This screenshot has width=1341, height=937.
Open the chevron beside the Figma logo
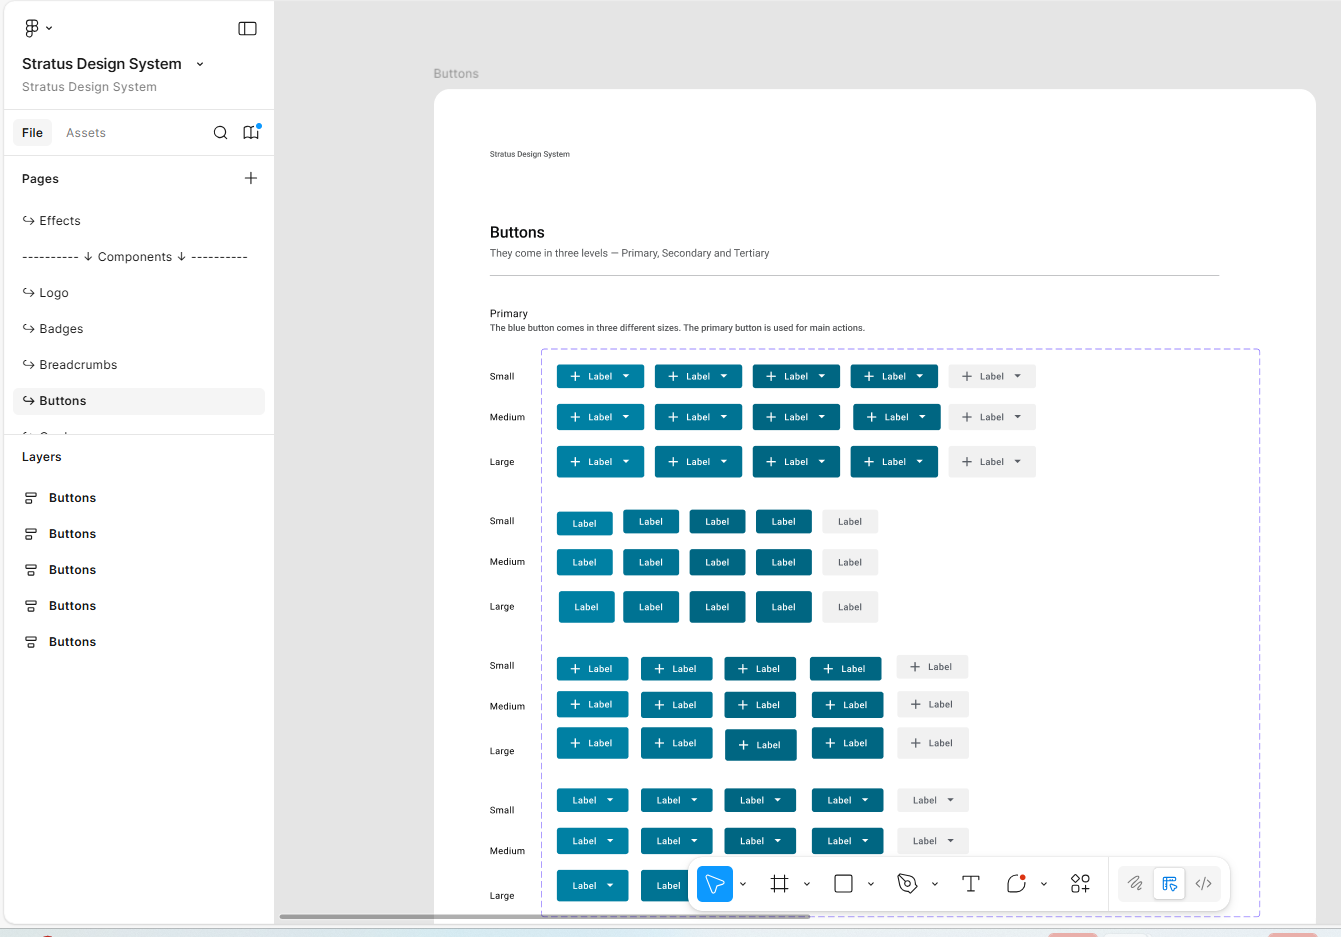point(49,28)
